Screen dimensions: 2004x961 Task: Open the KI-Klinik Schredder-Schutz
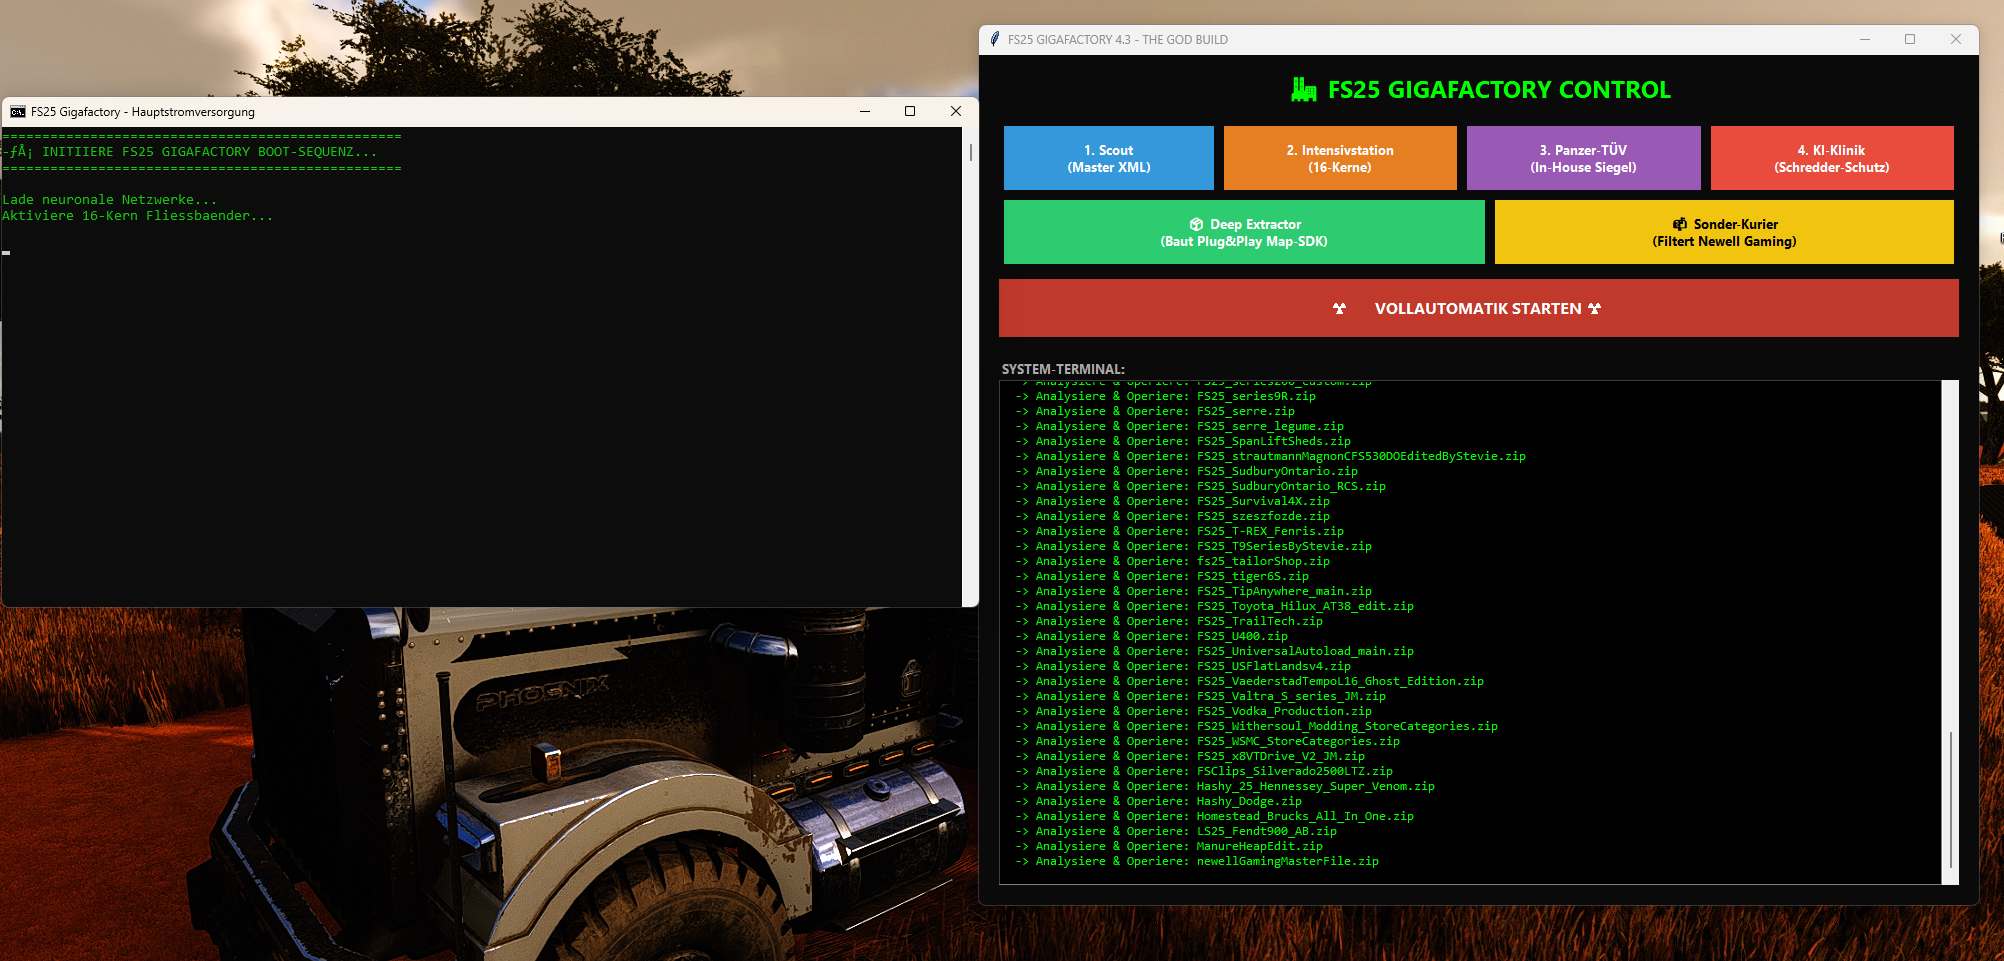1831,158
